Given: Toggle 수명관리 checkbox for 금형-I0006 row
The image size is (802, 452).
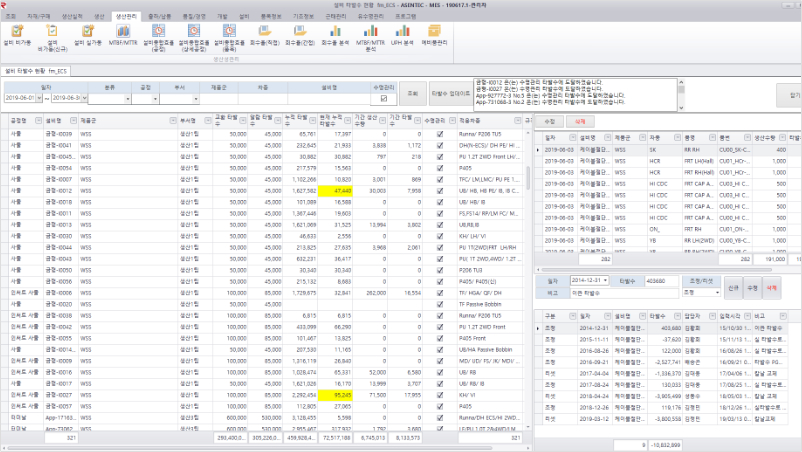Looking at the screenshot, I should click(x=440, y=293).
